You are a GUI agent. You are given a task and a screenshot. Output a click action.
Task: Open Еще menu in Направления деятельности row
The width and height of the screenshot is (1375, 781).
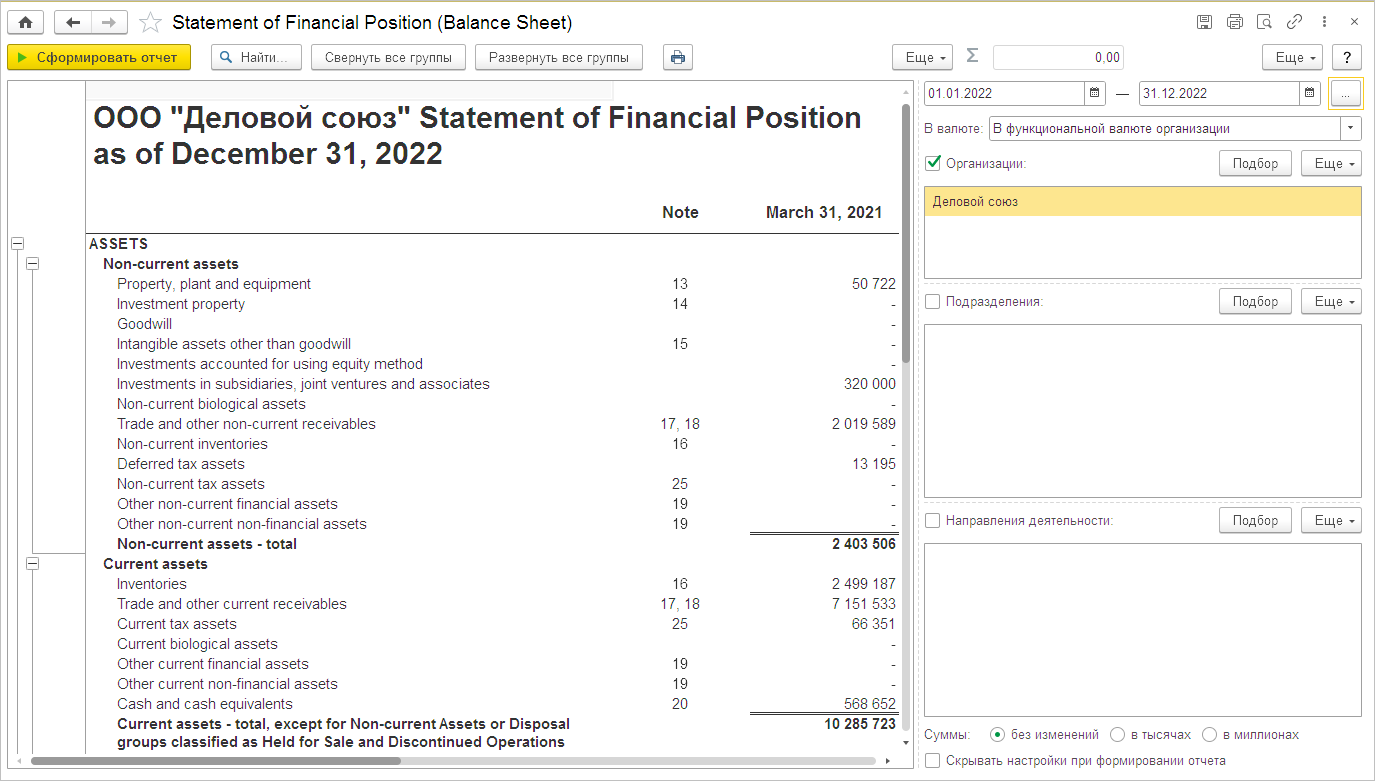pyautogui.click(x=1331, y=520)
